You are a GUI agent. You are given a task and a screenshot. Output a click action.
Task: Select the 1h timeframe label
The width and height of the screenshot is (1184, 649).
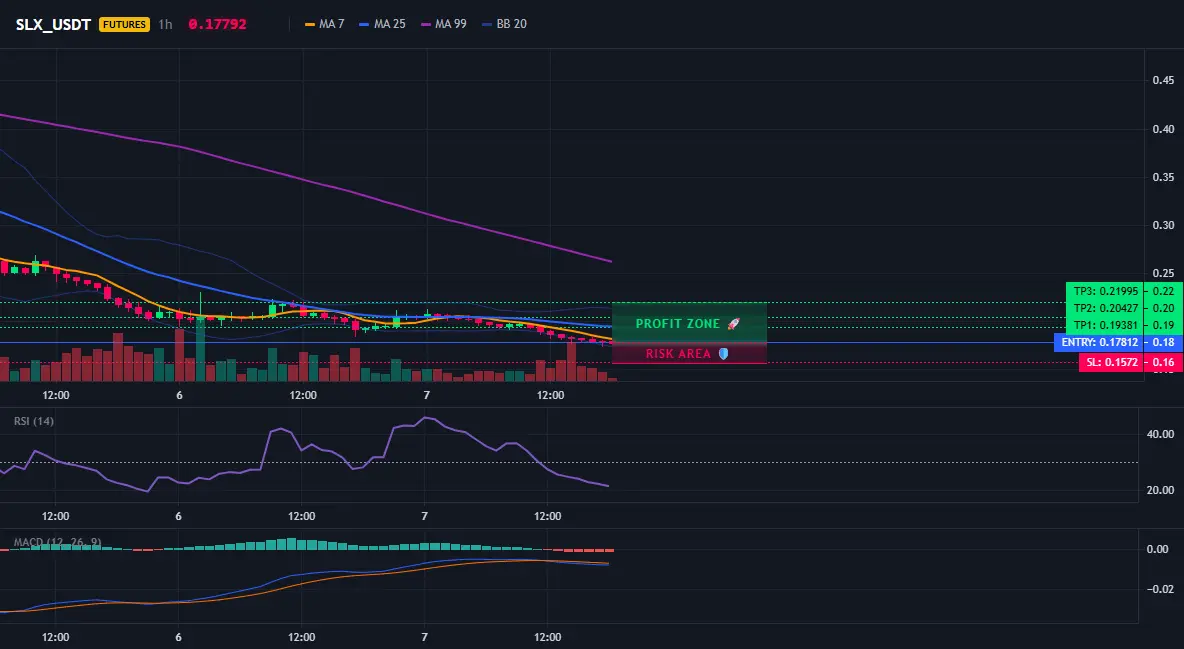coord(165,24)
